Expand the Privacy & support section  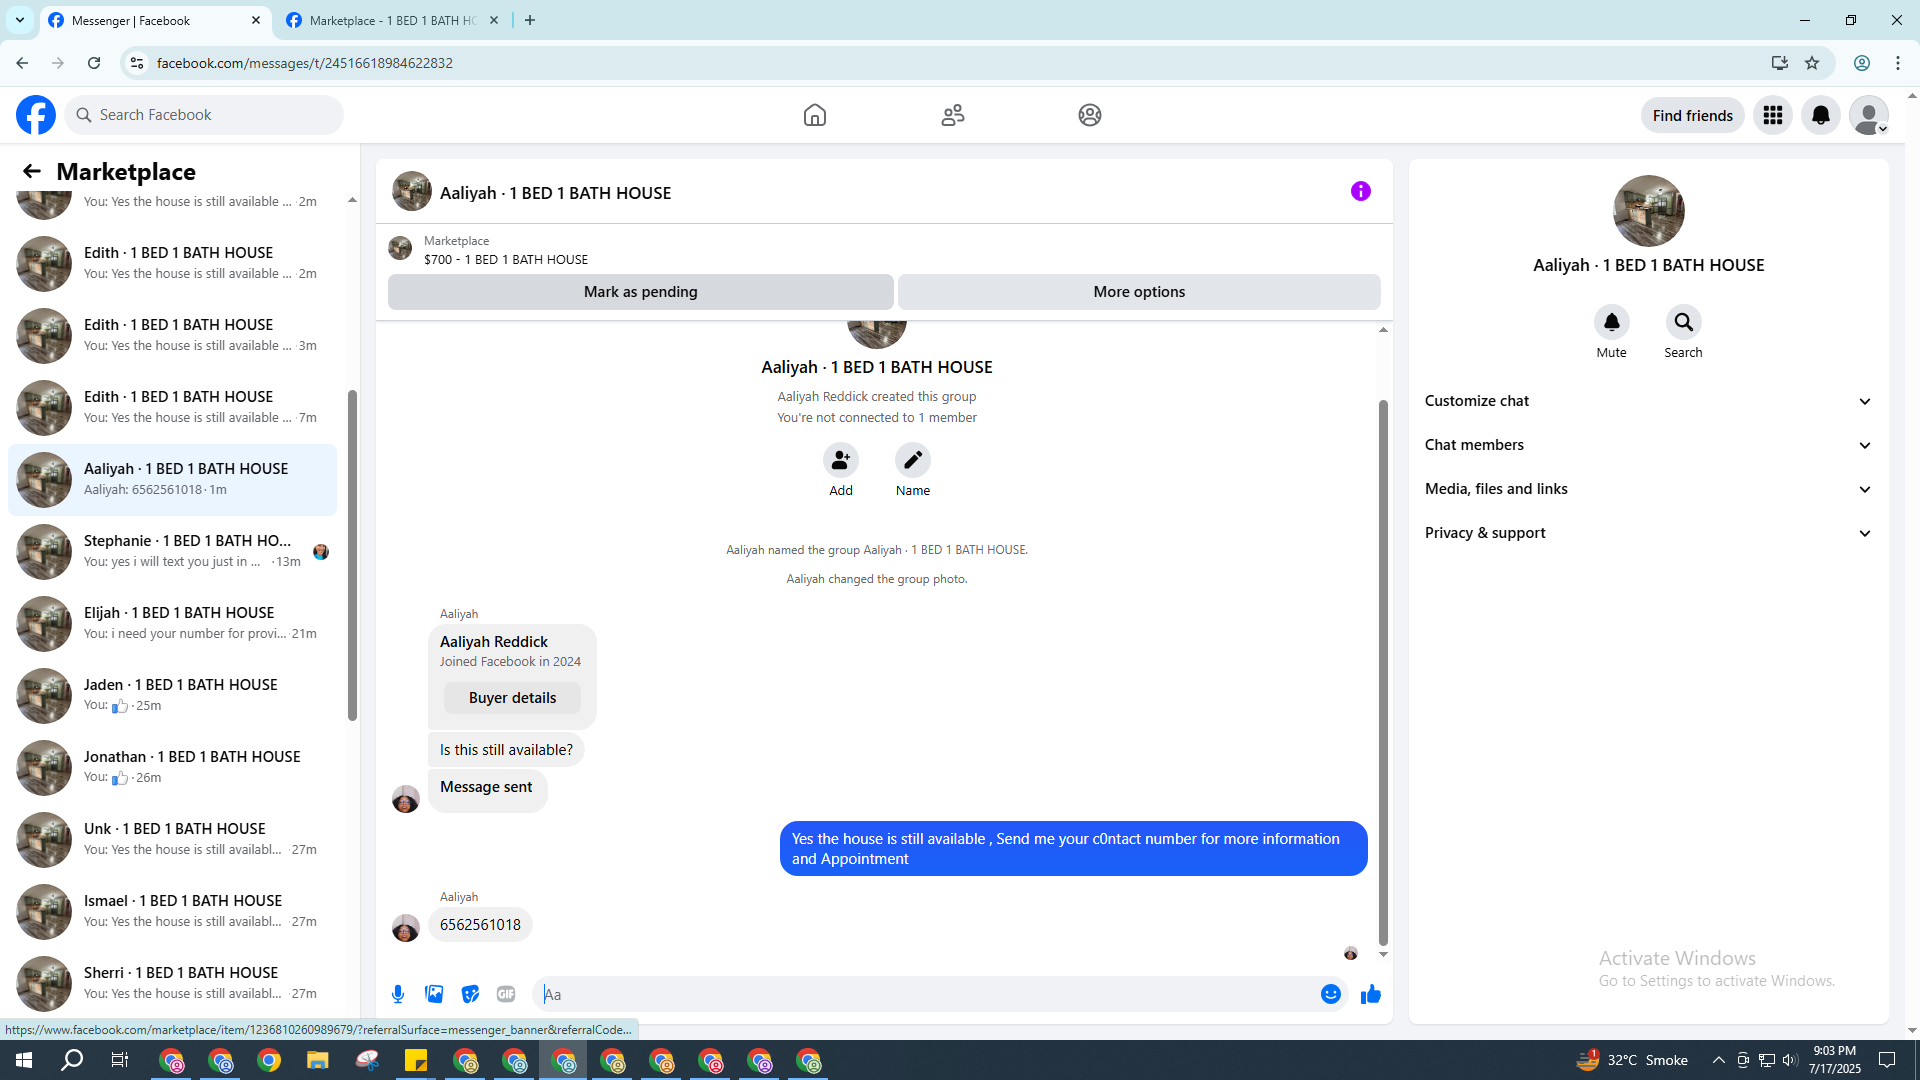[x=1648, y=533]
